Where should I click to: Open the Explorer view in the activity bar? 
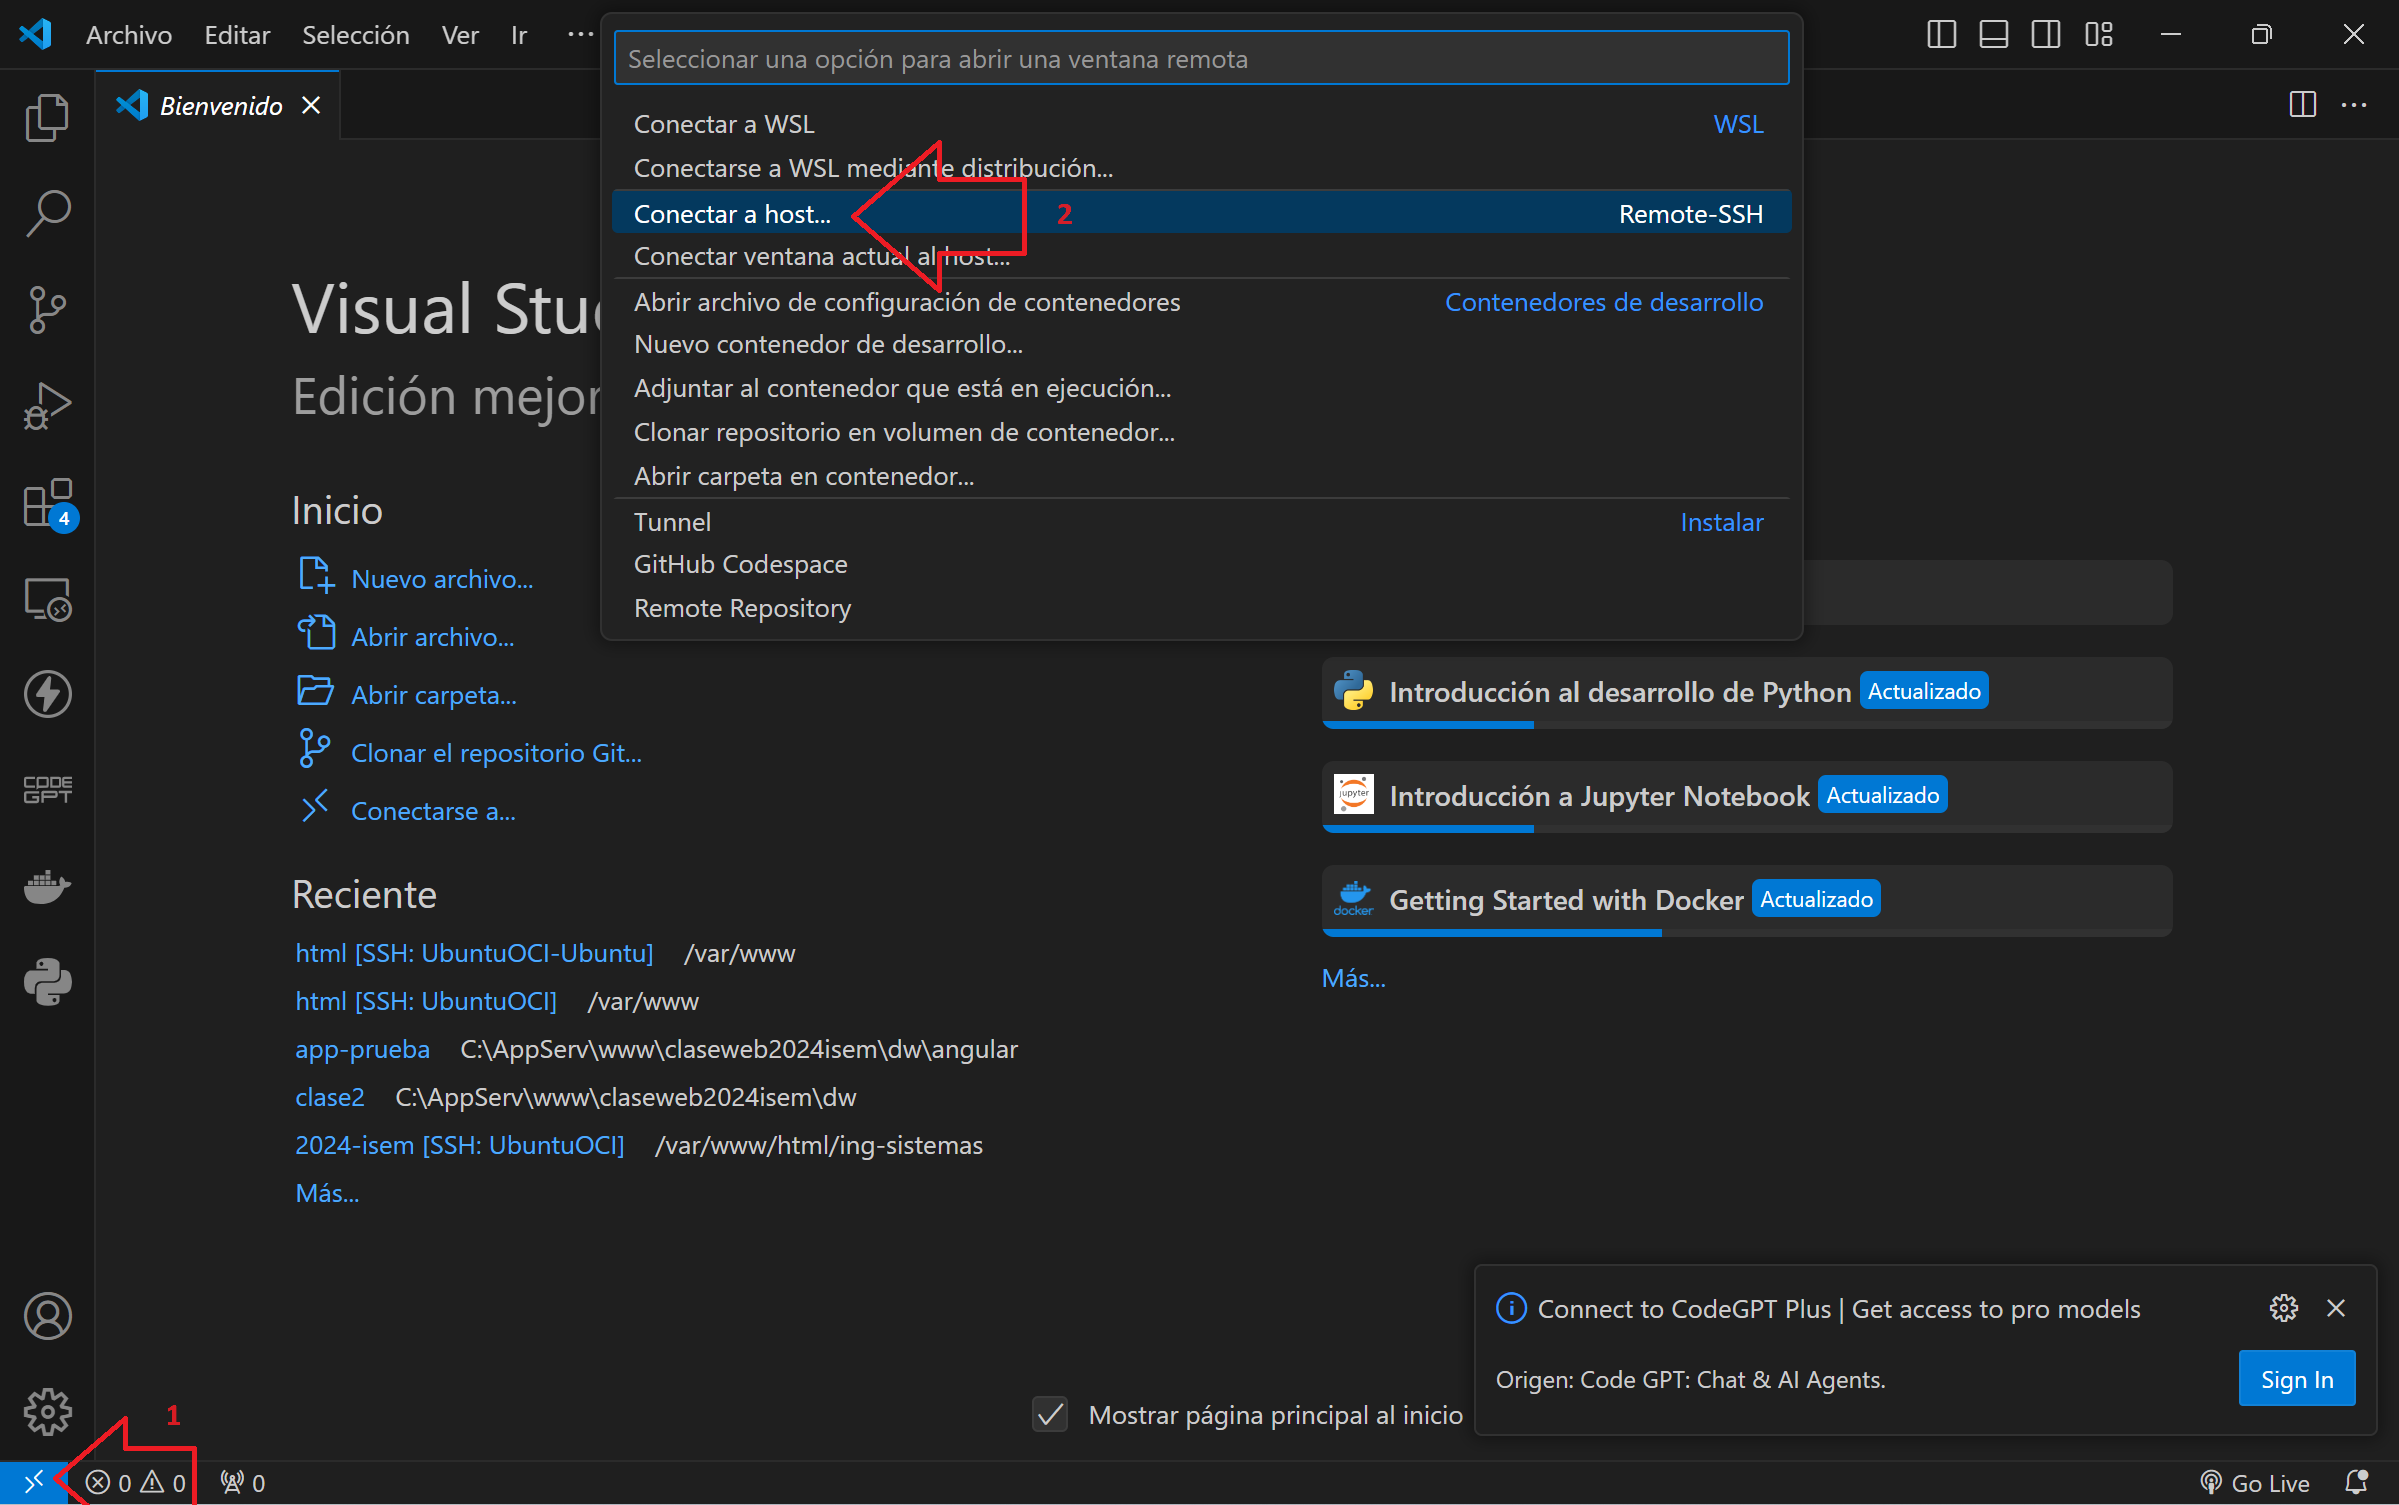pyautogui.click(x=47, y=118)
